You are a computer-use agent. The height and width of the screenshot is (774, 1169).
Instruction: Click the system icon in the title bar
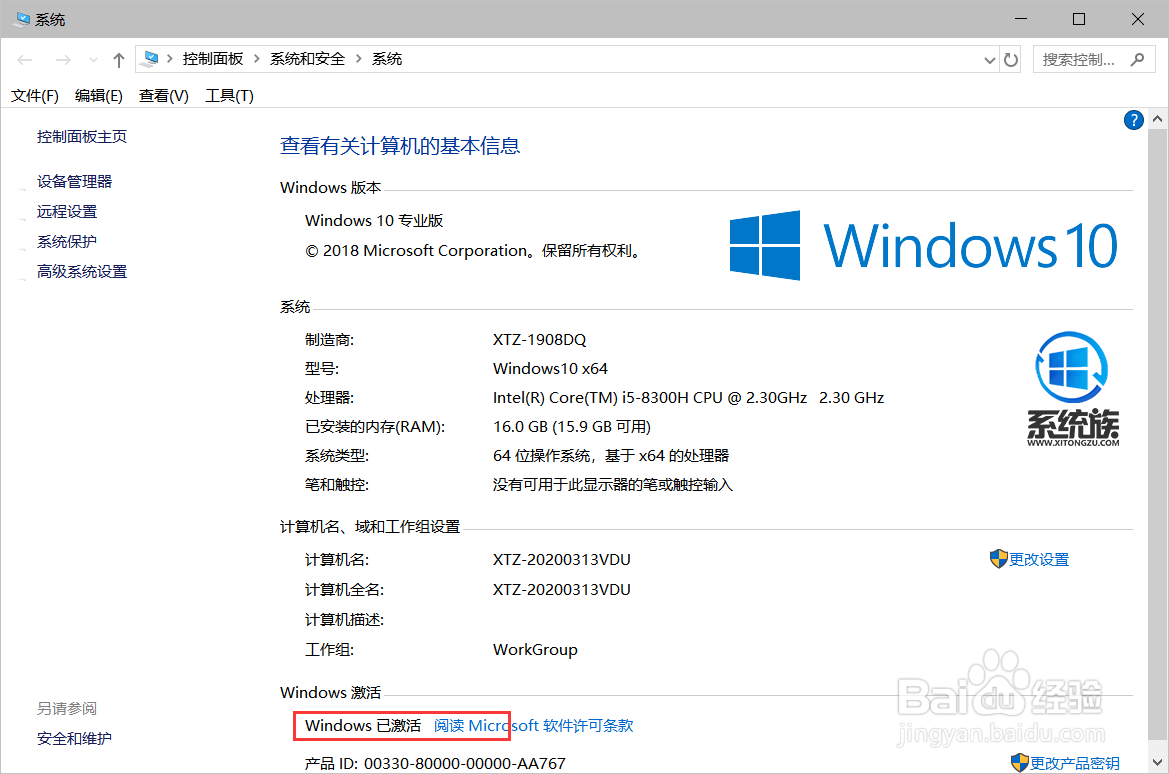22,19
